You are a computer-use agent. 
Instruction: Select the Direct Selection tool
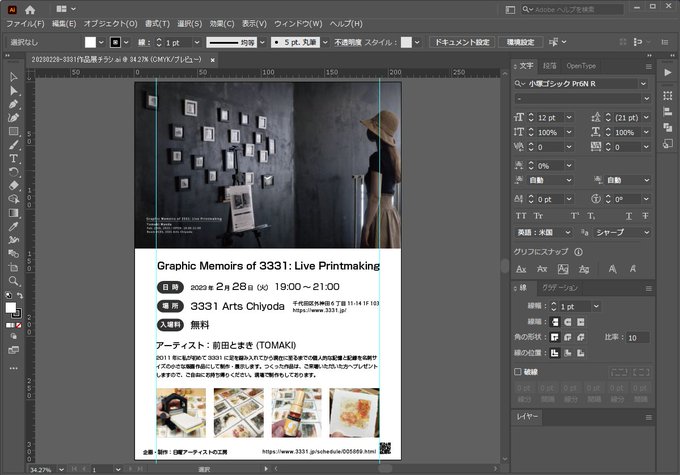coord(14,90)
